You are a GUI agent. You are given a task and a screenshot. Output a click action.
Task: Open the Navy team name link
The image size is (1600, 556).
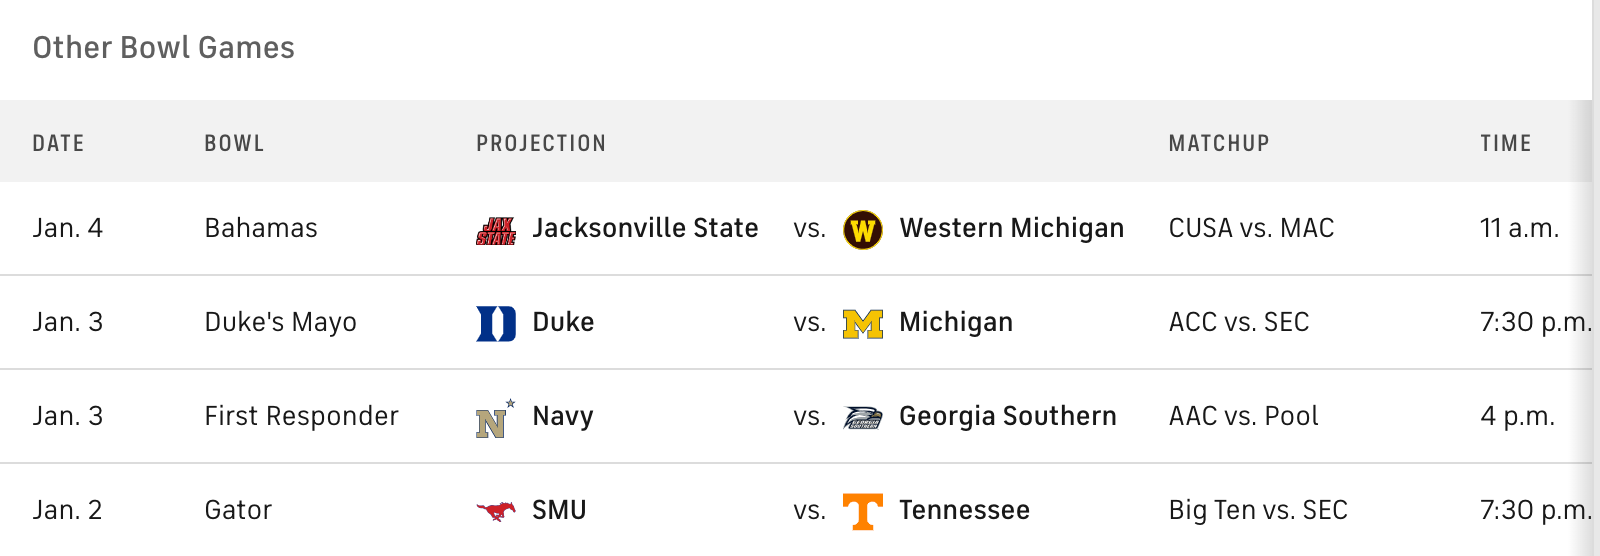(562, 416)
